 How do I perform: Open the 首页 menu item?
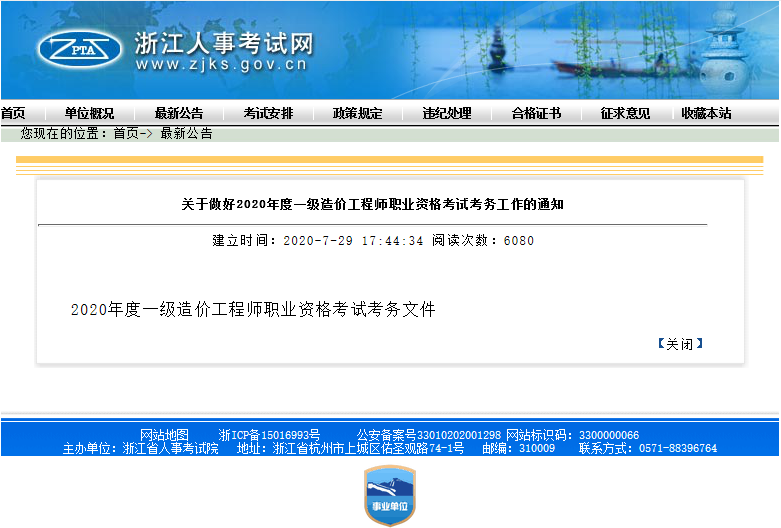tap(13, 114)
